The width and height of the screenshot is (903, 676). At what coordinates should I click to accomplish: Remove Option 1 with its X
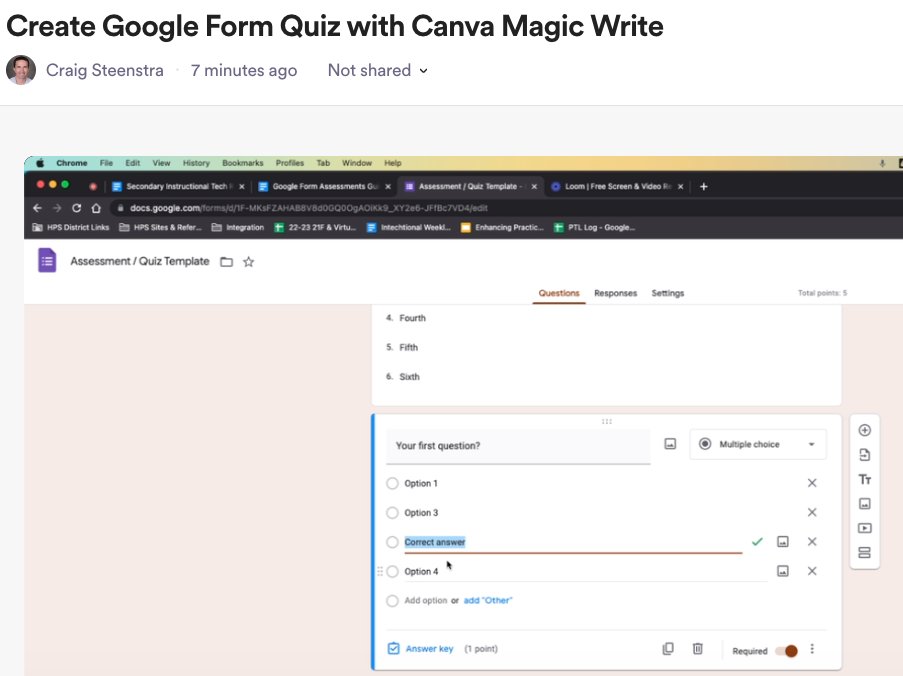(812, 483)
